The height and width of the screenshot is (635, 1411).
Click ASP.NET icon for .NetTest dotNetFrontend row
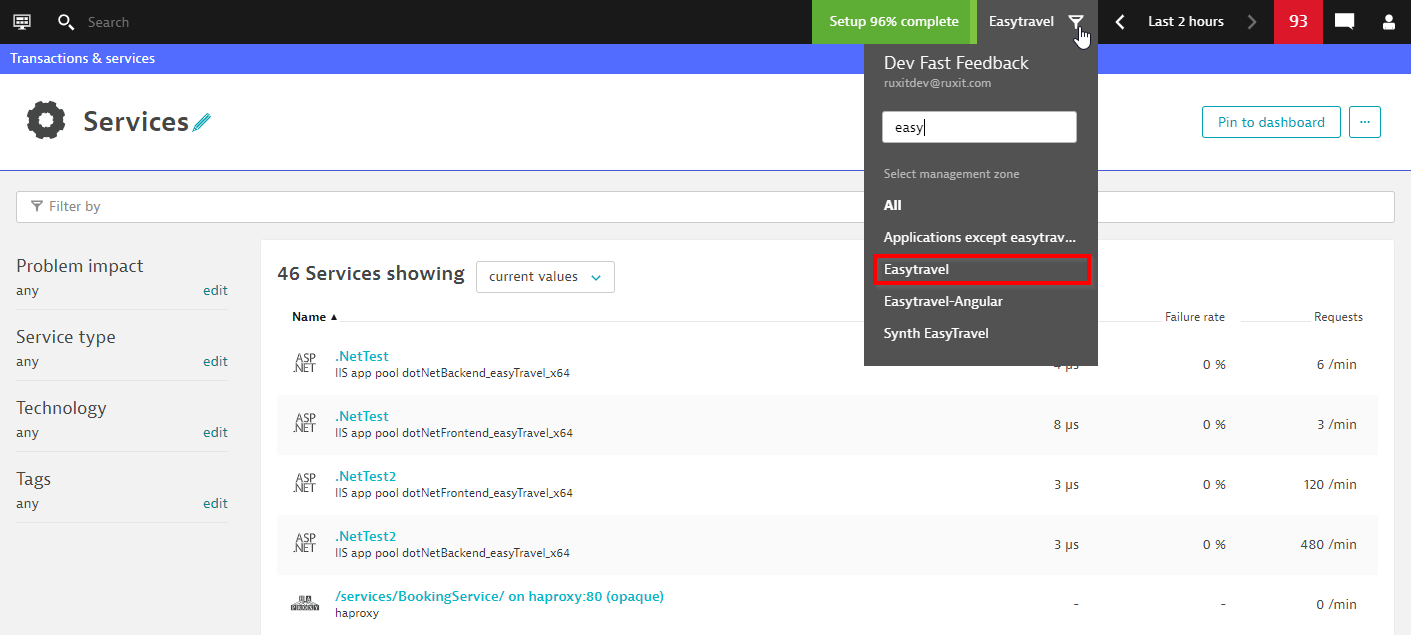305,424
